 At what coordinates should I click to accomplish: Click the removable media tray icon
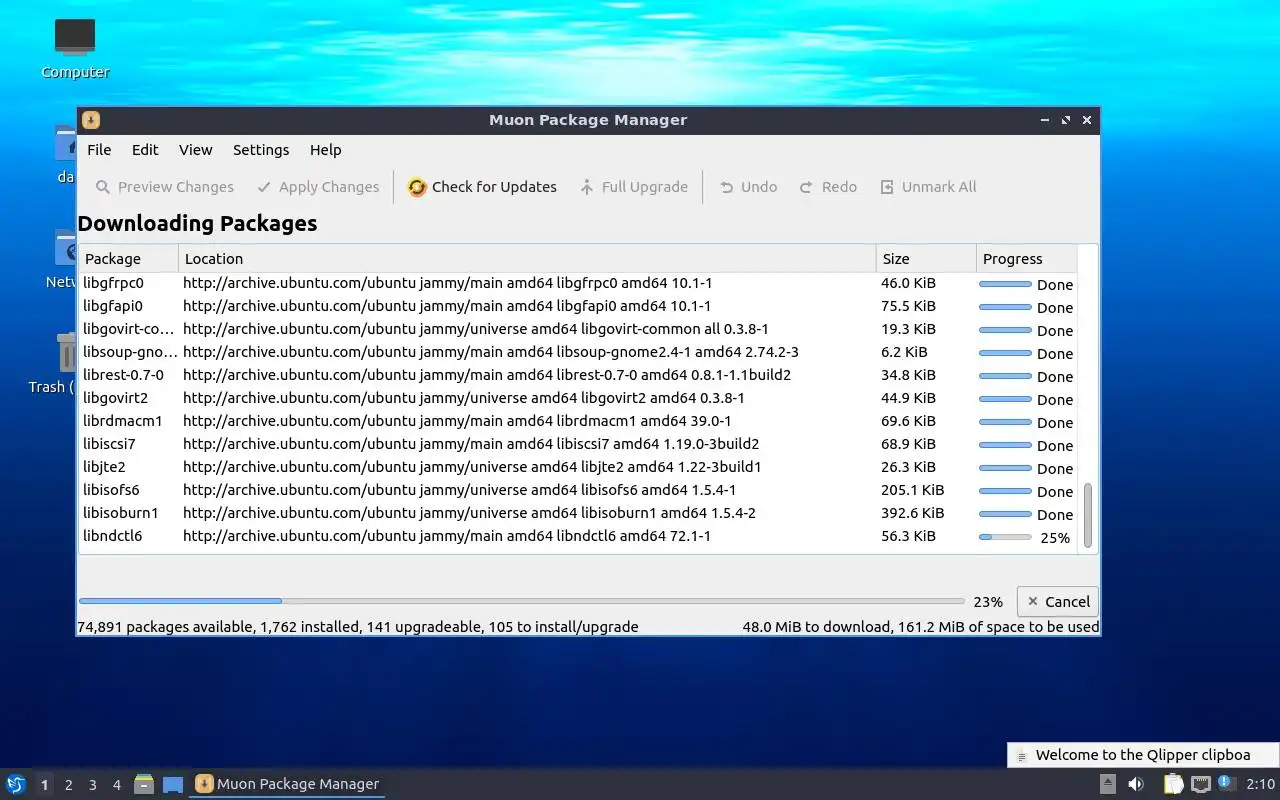(x=1108, y=784)
